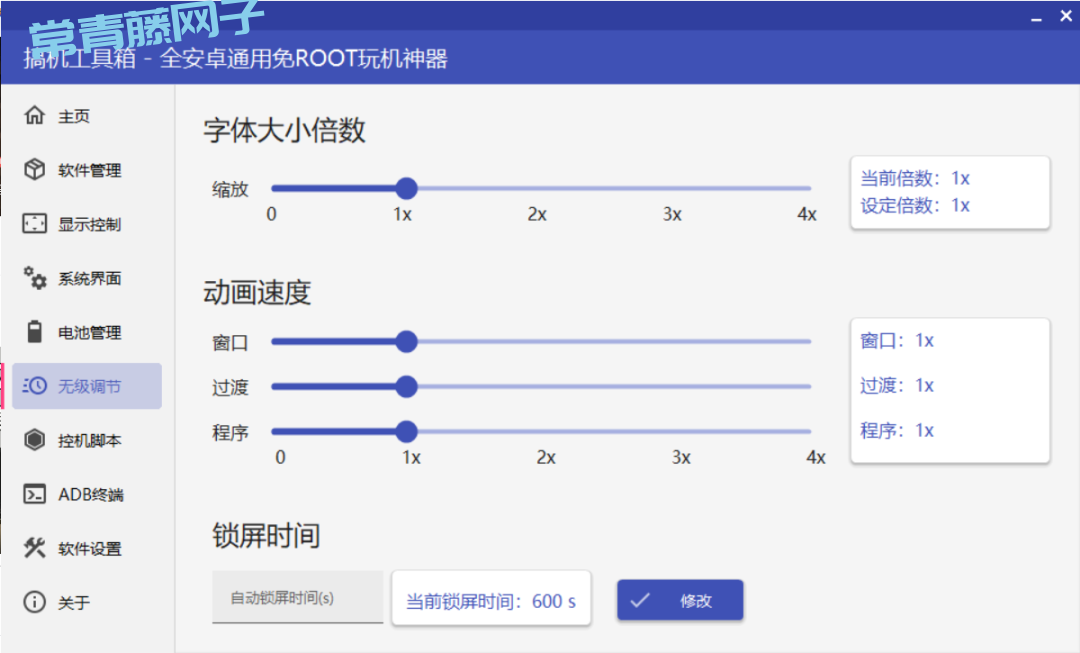
Task: Click the 缩放 font scale slider handle
Action: [x=406, y=188]
